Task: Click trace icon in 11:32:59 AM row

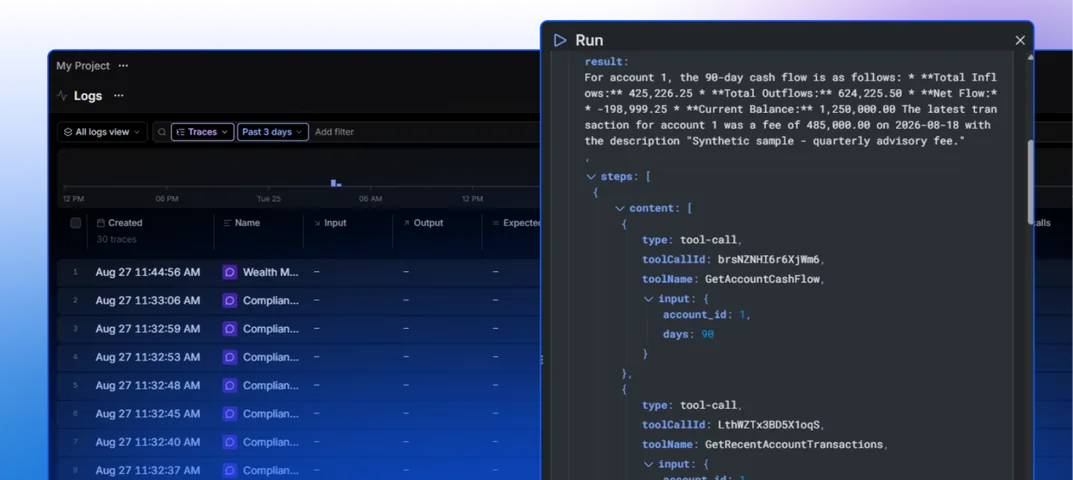Action: 230,329
